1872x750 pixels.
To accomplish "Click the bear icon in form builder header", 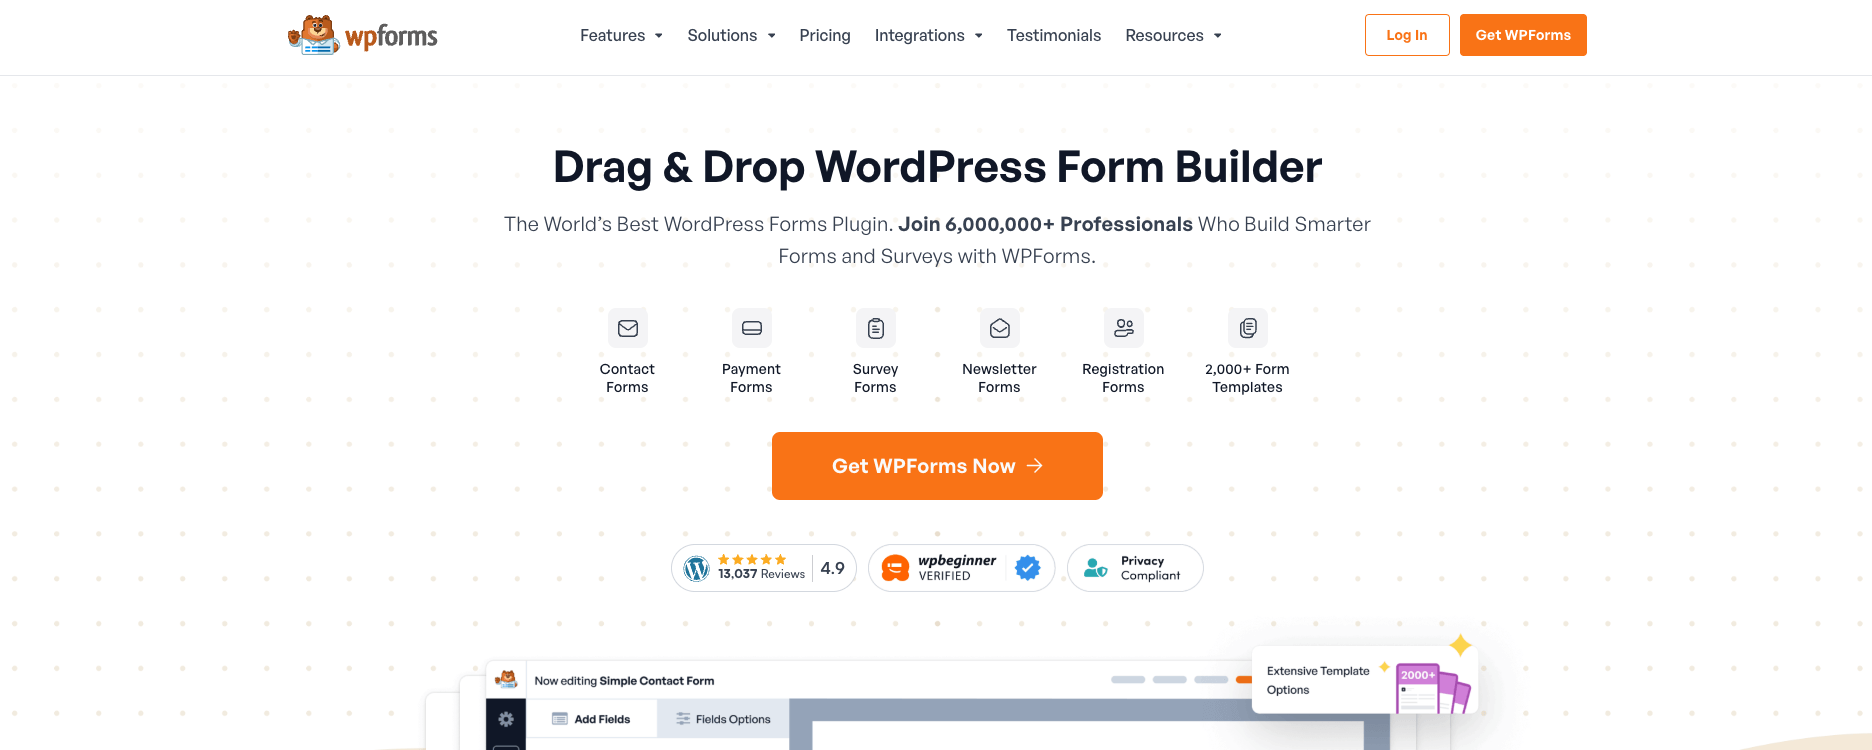I will (x=507, y=680).
